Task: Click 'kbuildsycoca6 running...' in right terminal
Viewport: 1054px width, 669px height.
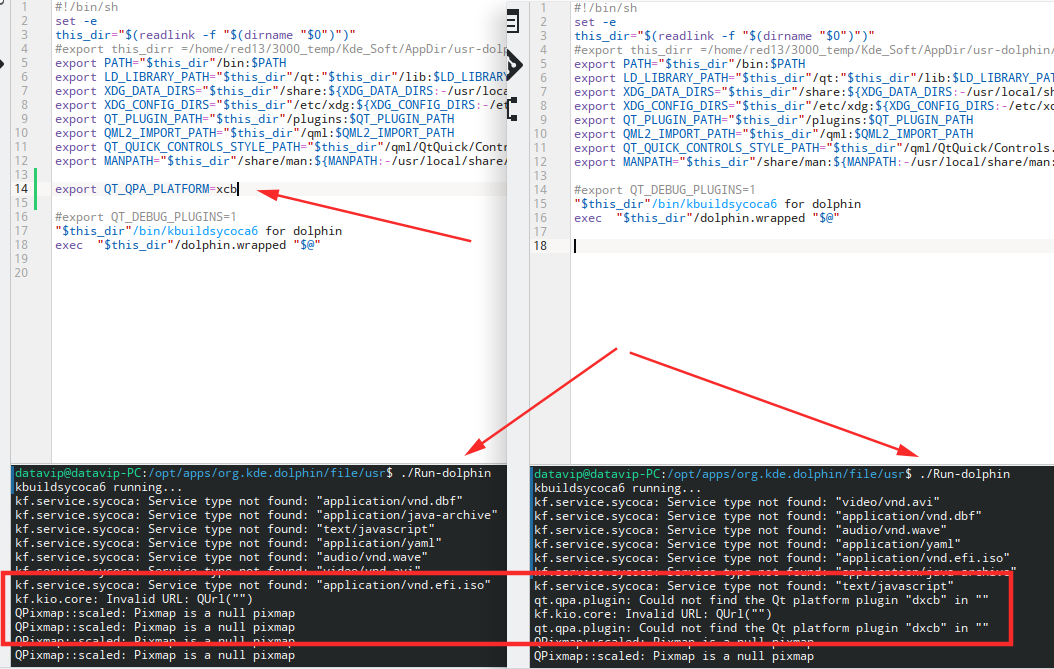Action: coord(618,488)
